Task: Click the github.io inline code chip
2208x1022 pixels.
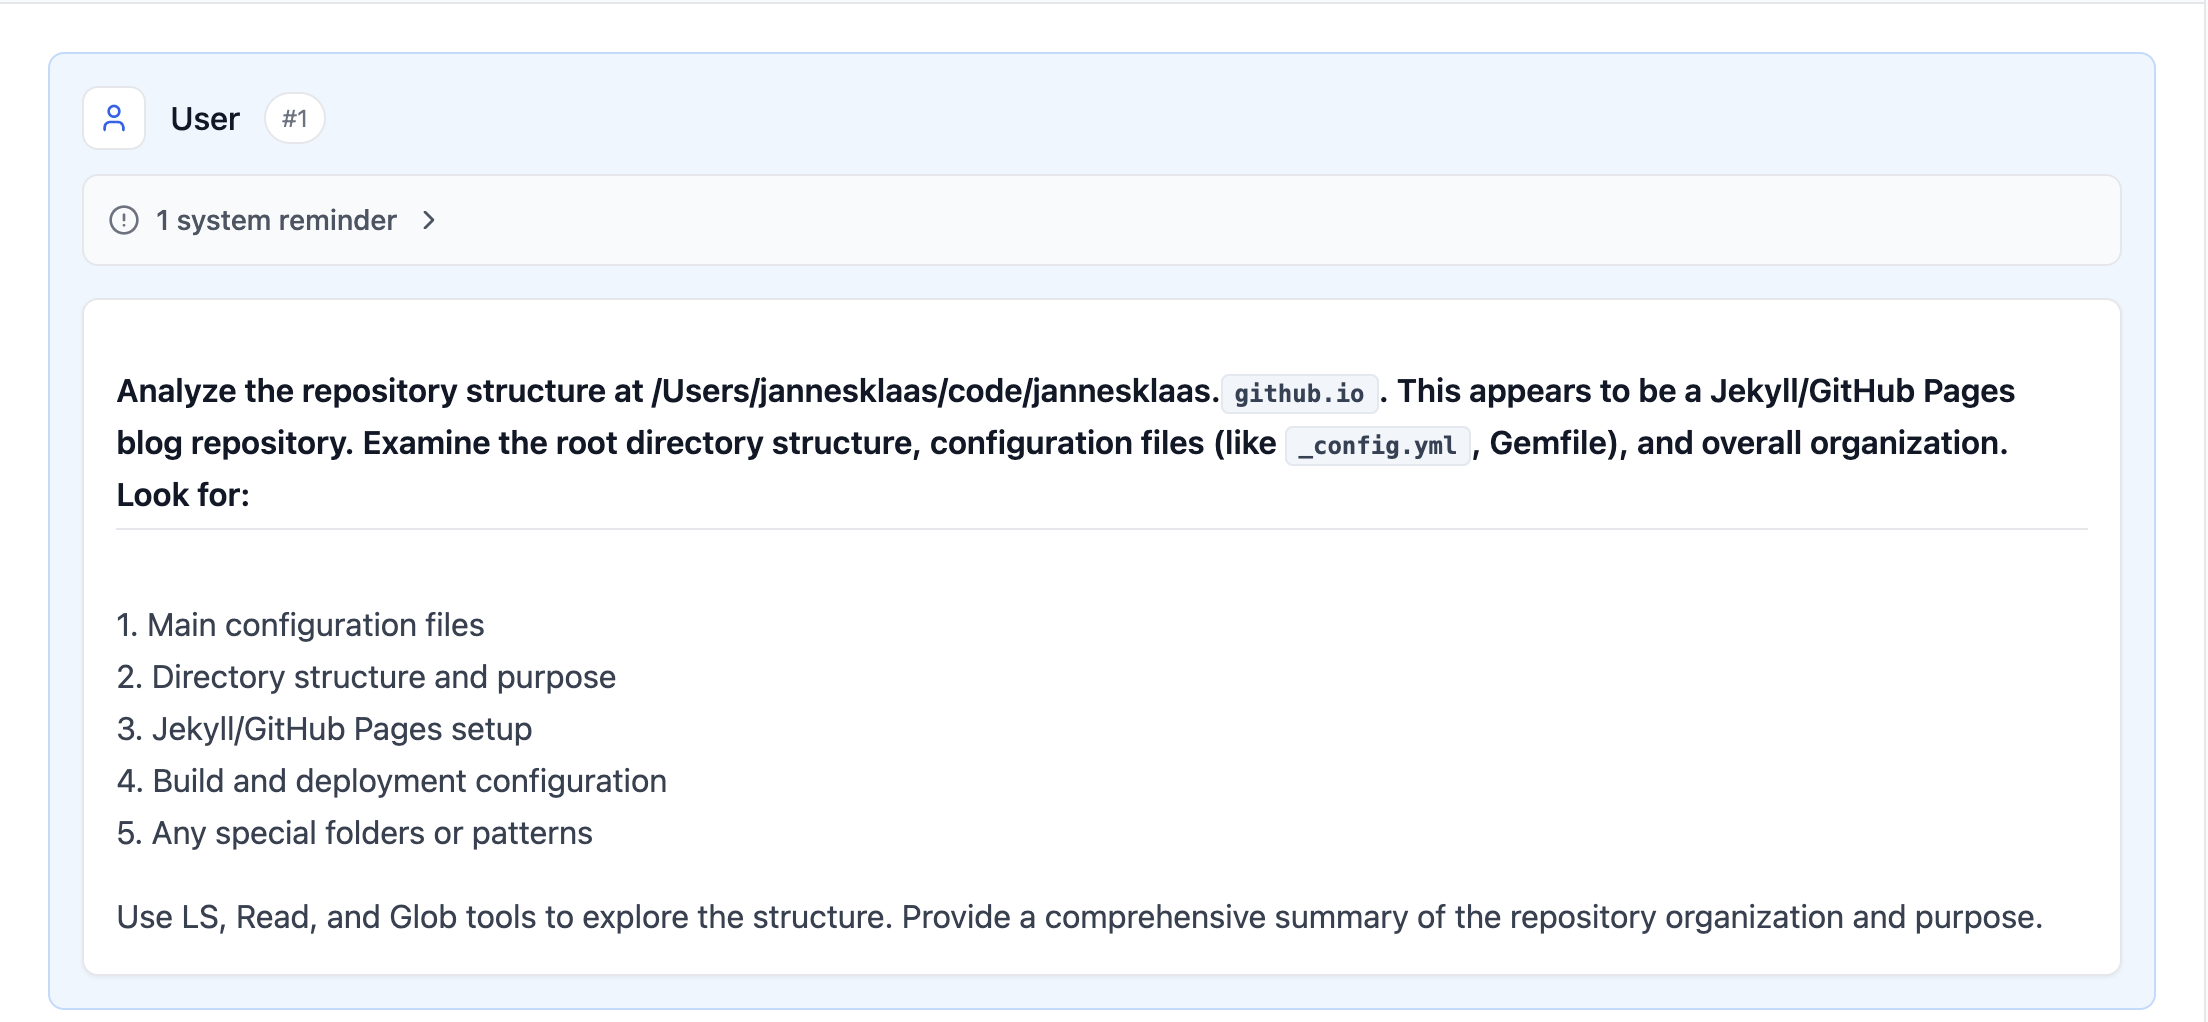Action: click(x=1299, y=393)
